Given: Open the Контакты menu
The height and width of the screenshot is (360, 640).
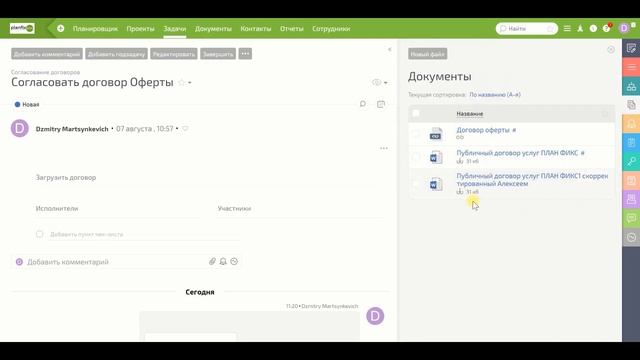Looking at the screenshot, I should point(256,29).
